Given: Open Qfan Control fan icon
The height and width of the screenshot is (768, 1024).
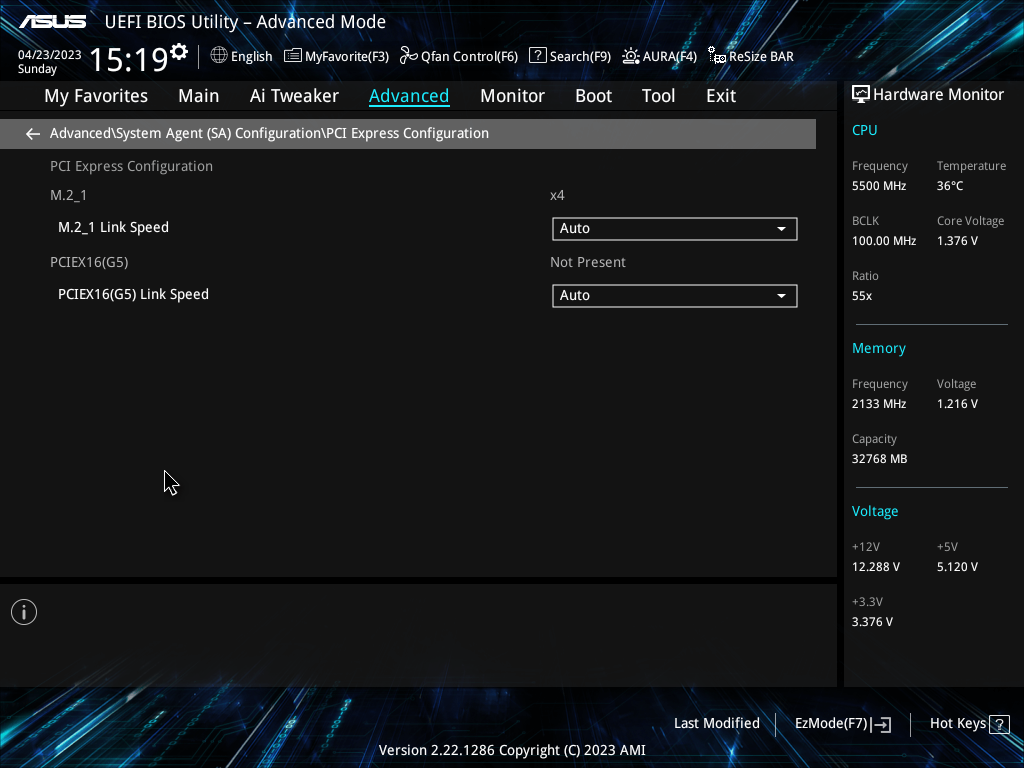Looking at the screenshot, I should click(x=409, y=56).
